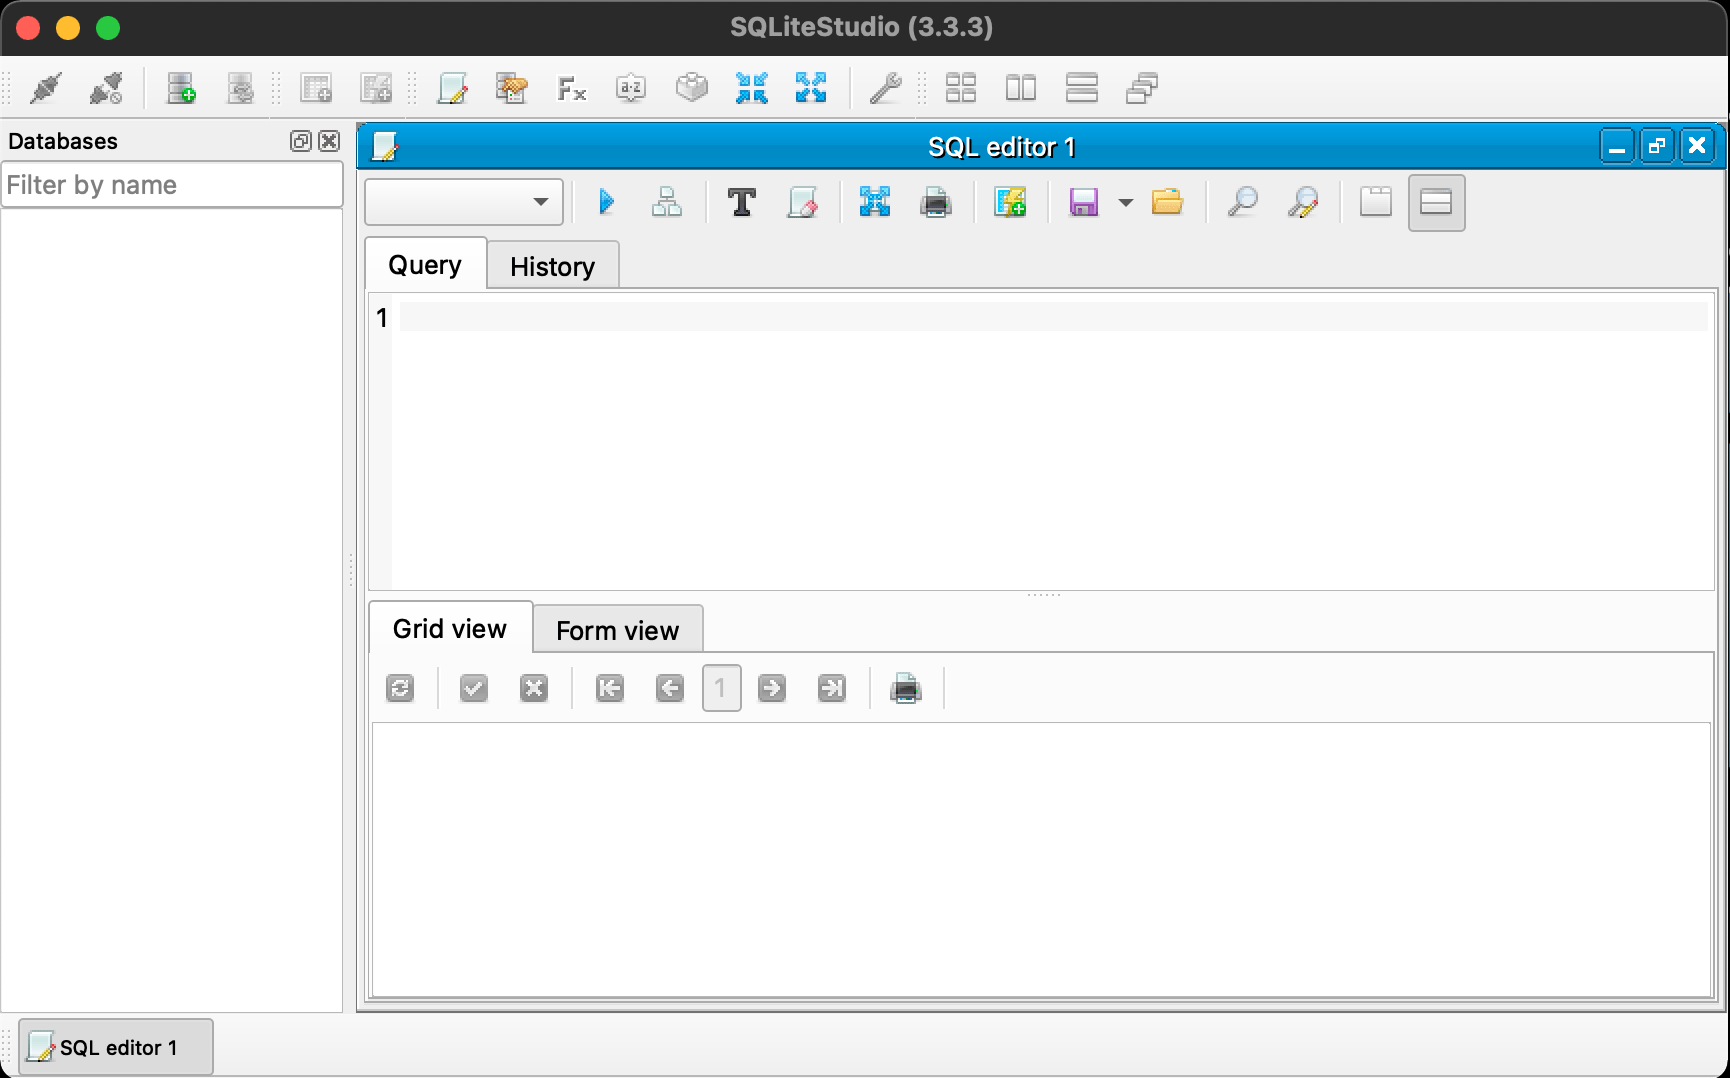Screen dimensions: 1730x1078
Task: Print from the SQL editor toolbar
Action: pyautogui.click(x=935, y=202)
